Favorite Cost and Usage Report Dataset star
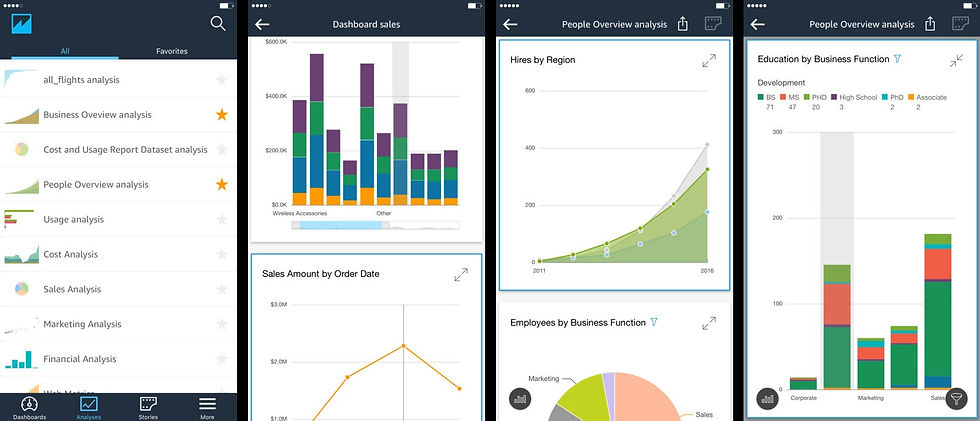This screenshot has width=980, height=421. 221,149
